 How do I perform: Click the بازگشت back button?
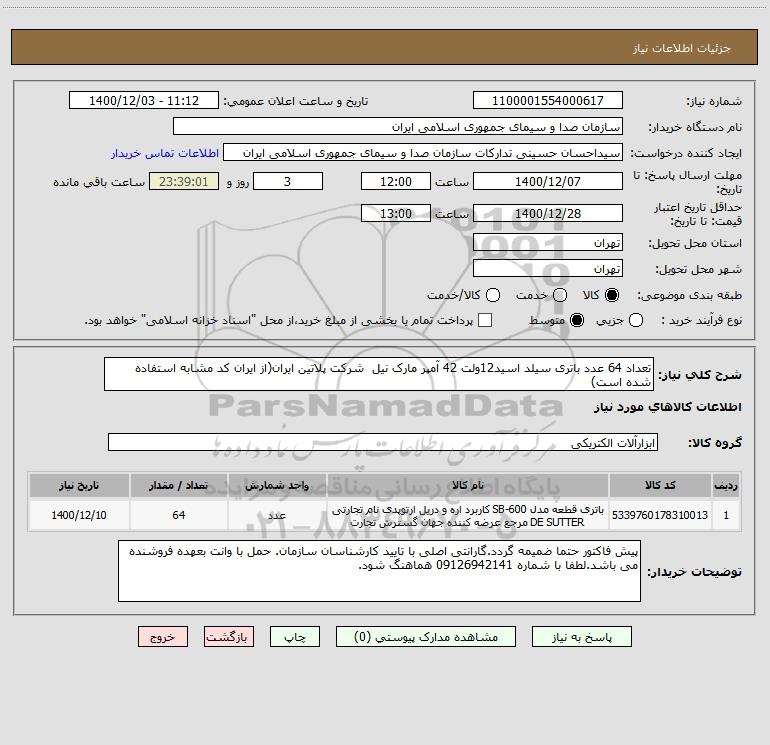coord(229,636)
